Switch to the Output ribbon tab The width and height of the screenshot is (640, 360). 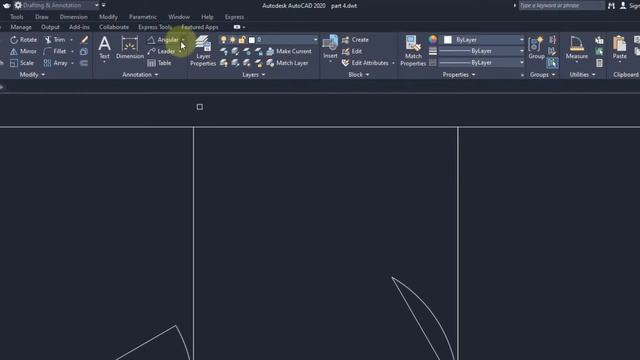click(x=50, y=27)
